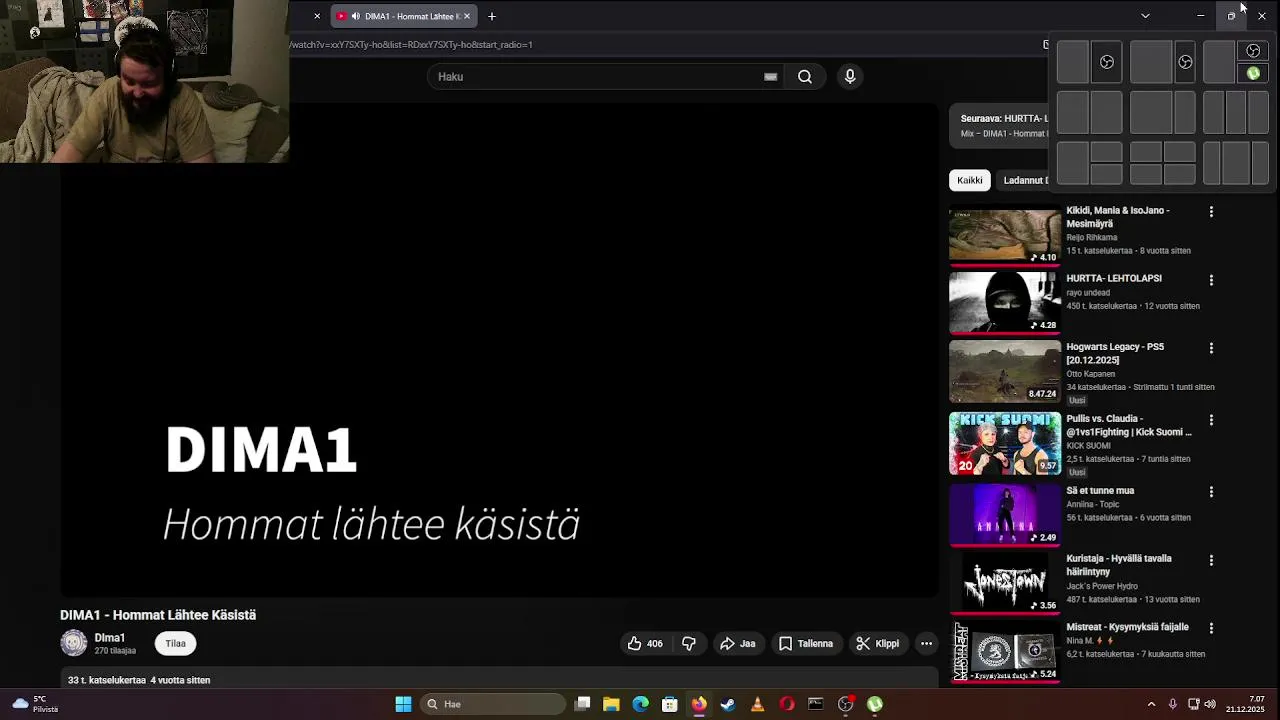
Task: Subscribe with the Tilaa button
Action: point(176,644)
